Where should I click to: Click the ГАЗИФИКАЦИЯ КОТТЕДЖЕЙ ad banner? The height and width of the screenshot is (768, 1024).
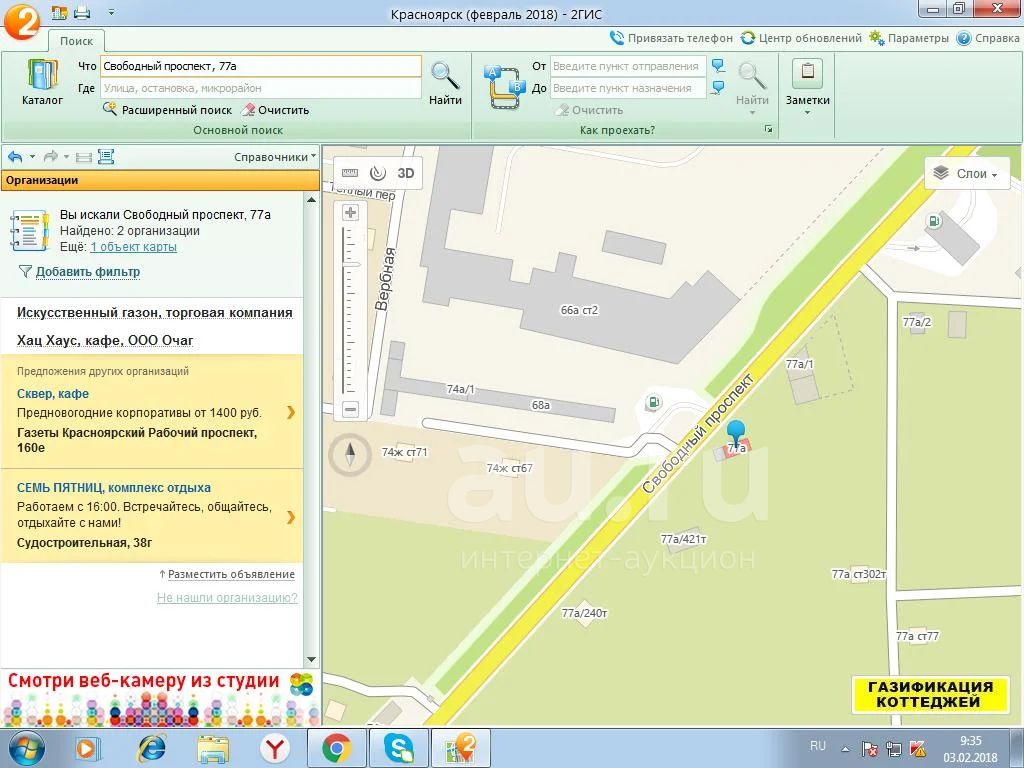click(930, 694)
